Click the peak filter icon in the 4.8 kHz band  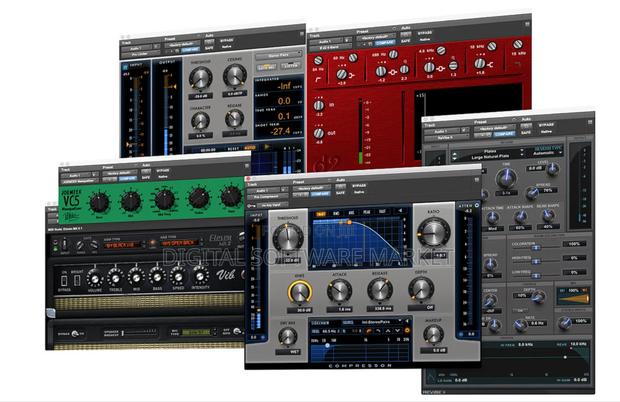[440, 69]
